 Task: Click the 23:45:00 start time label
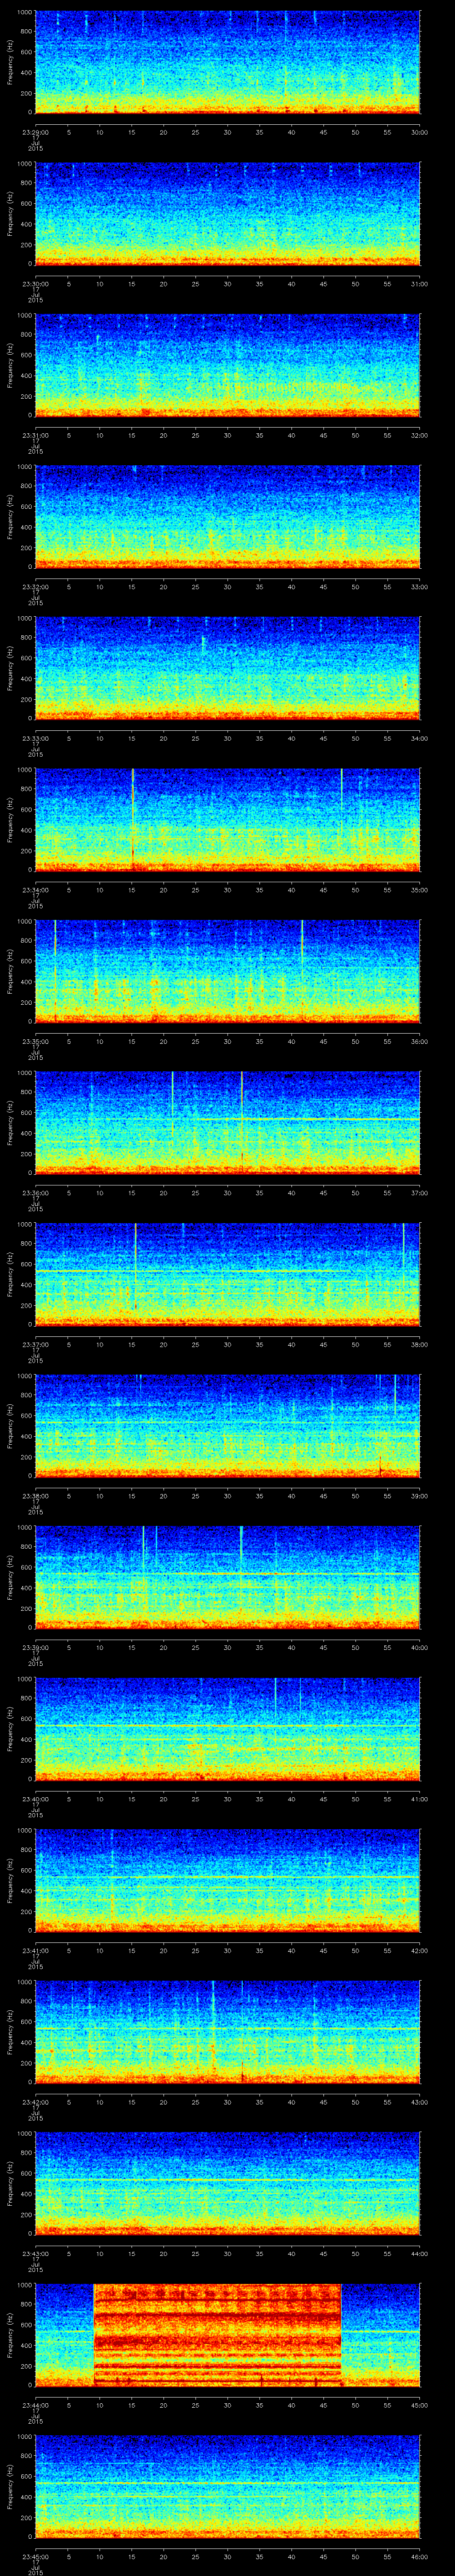point(36,2557)
